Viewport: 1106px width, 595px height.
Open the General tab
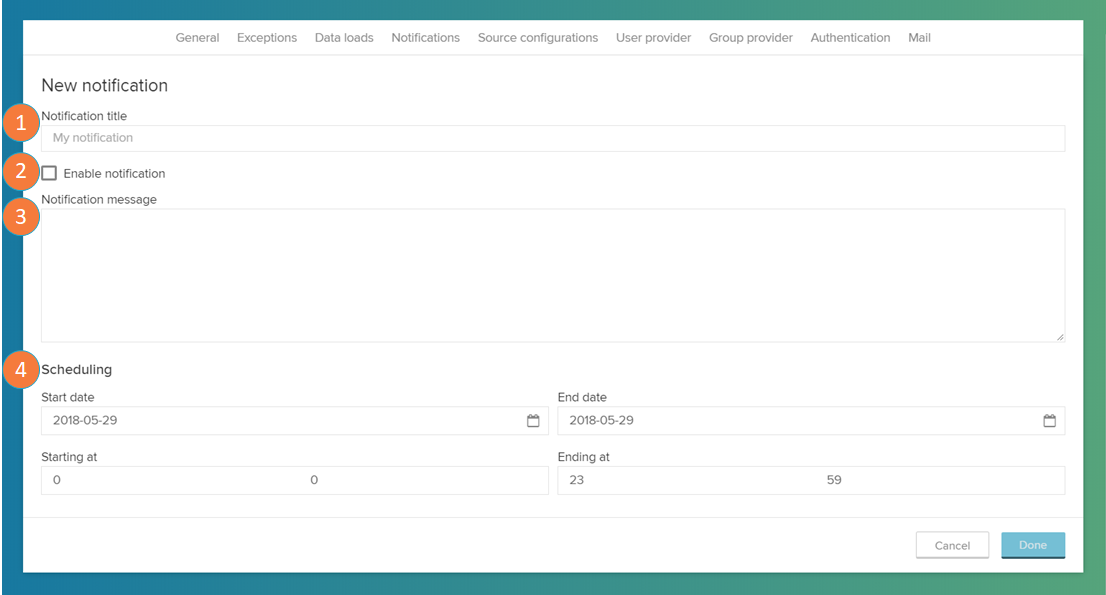197,38
